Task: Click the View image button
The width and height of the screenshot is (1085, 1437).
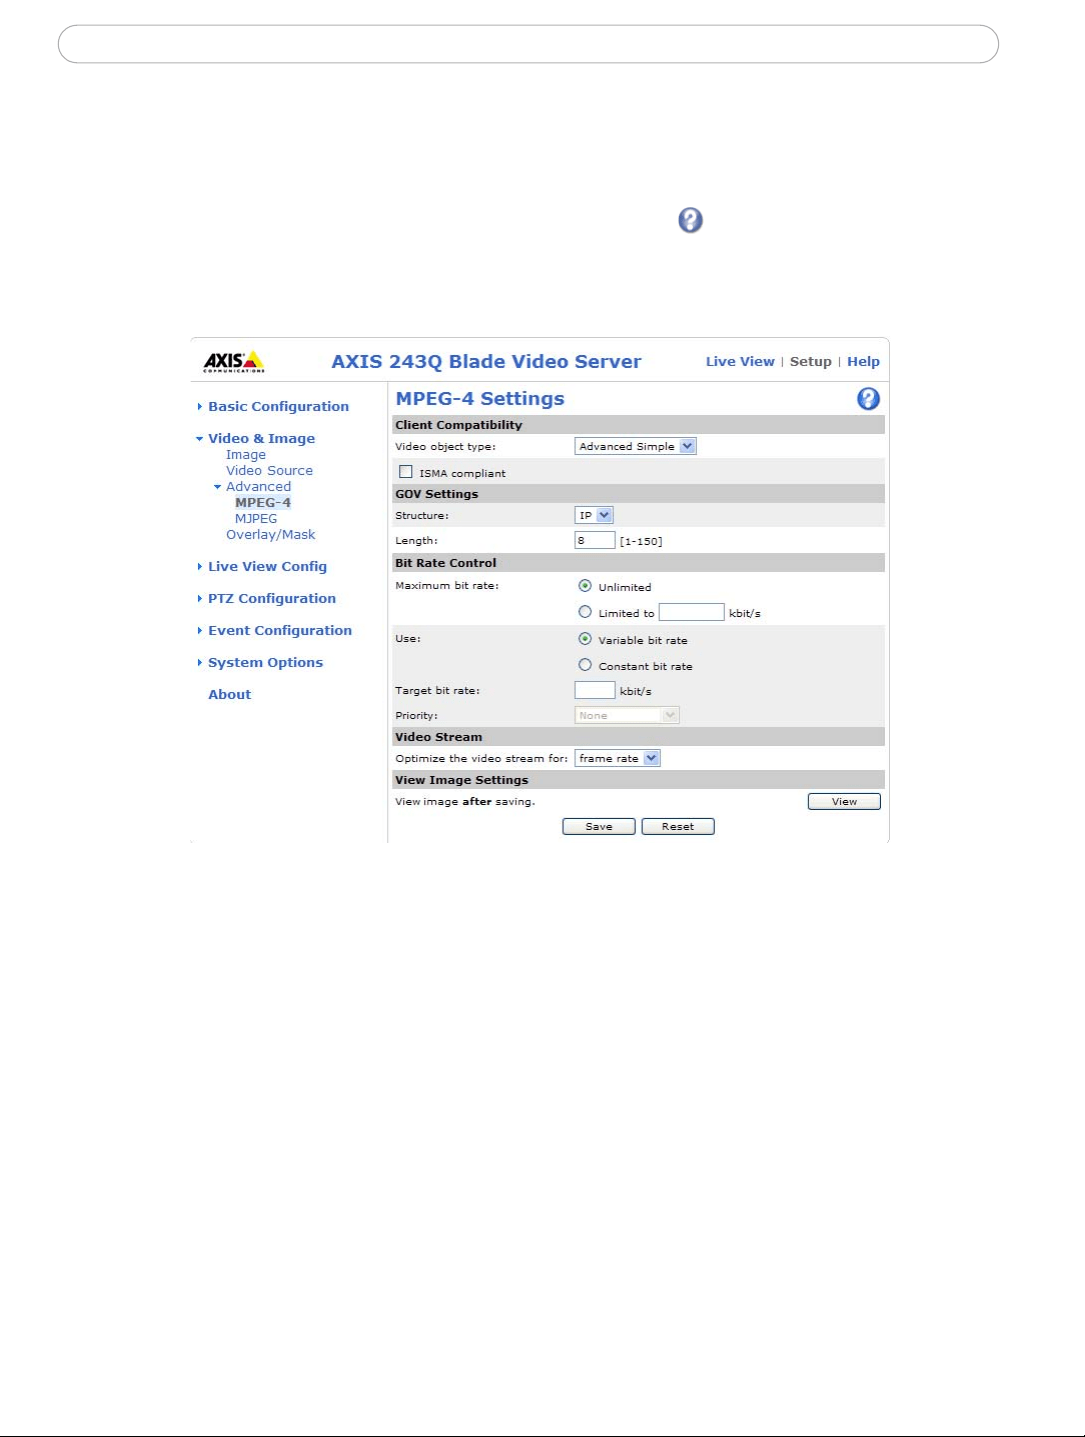Action: coord(844,801)
